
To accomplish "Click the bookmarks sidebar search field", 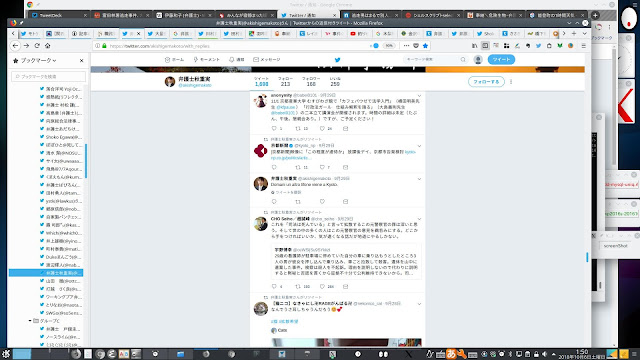I will pyautogui.click(x=49, y=76).
